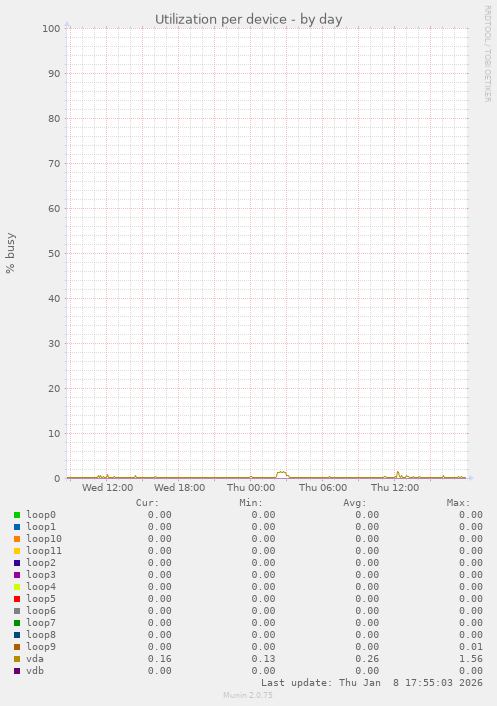Select the loop9 legend label
This screenshot has height=706, width=497.
[x=41, y=647]
